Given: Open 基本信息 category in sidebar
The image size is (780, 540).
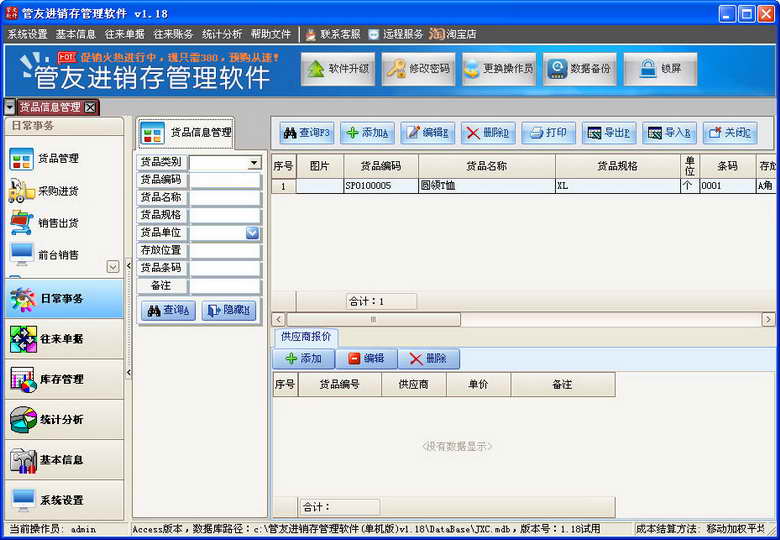Looking at the screenshot, I should click(64, 459).
